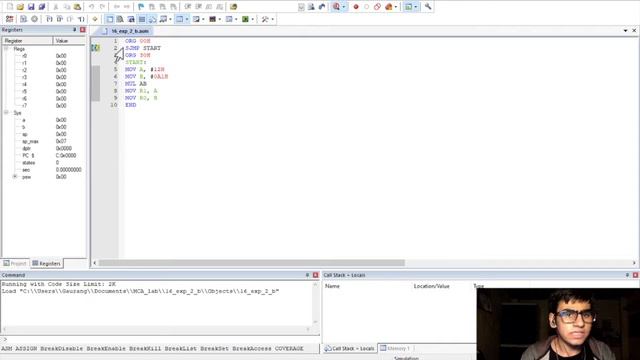Open a file using the folder icon
The height and width of the screenshot is (360, 640).
pos(20,7)
